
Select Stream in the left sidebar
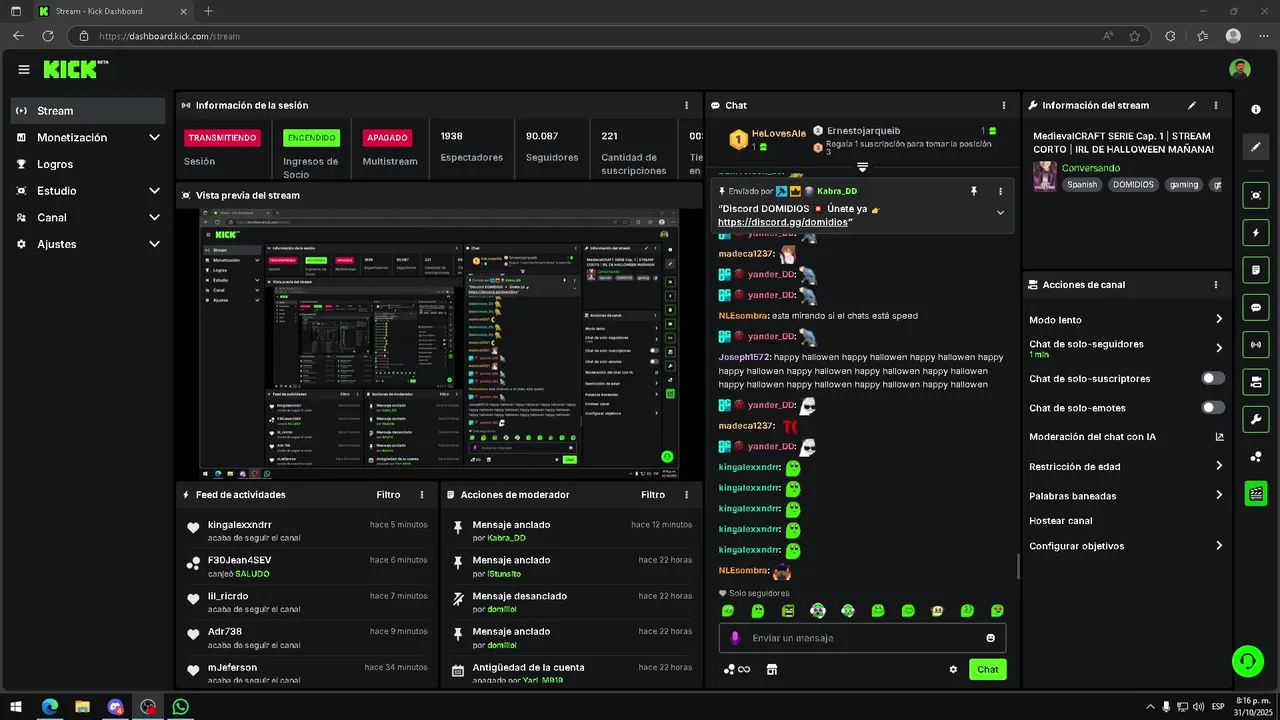pyautogui.click(x=88, y=111)
